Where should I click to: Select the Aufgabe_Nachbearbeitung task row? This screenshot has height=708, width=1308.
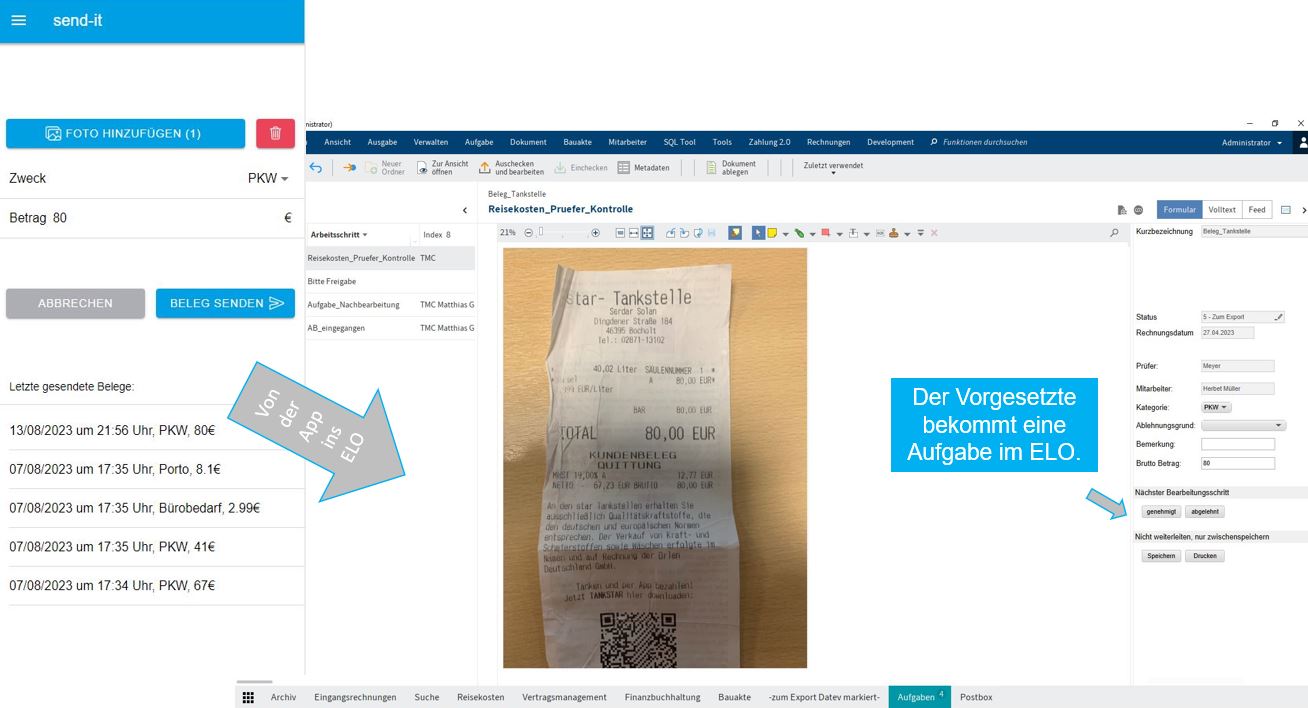(391, 304)
